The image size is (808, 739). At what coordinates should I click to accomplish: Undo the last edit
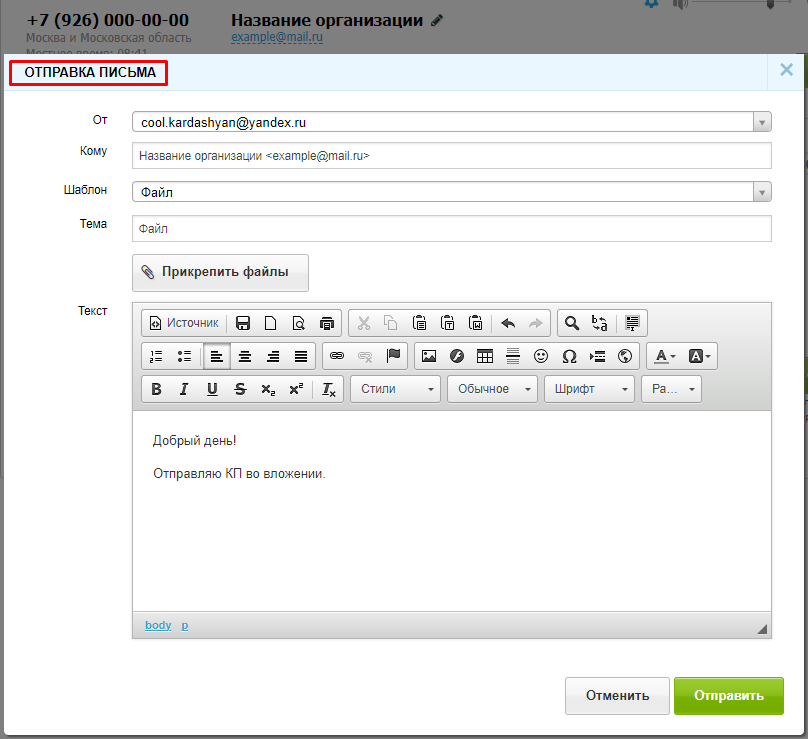(508, 323)
